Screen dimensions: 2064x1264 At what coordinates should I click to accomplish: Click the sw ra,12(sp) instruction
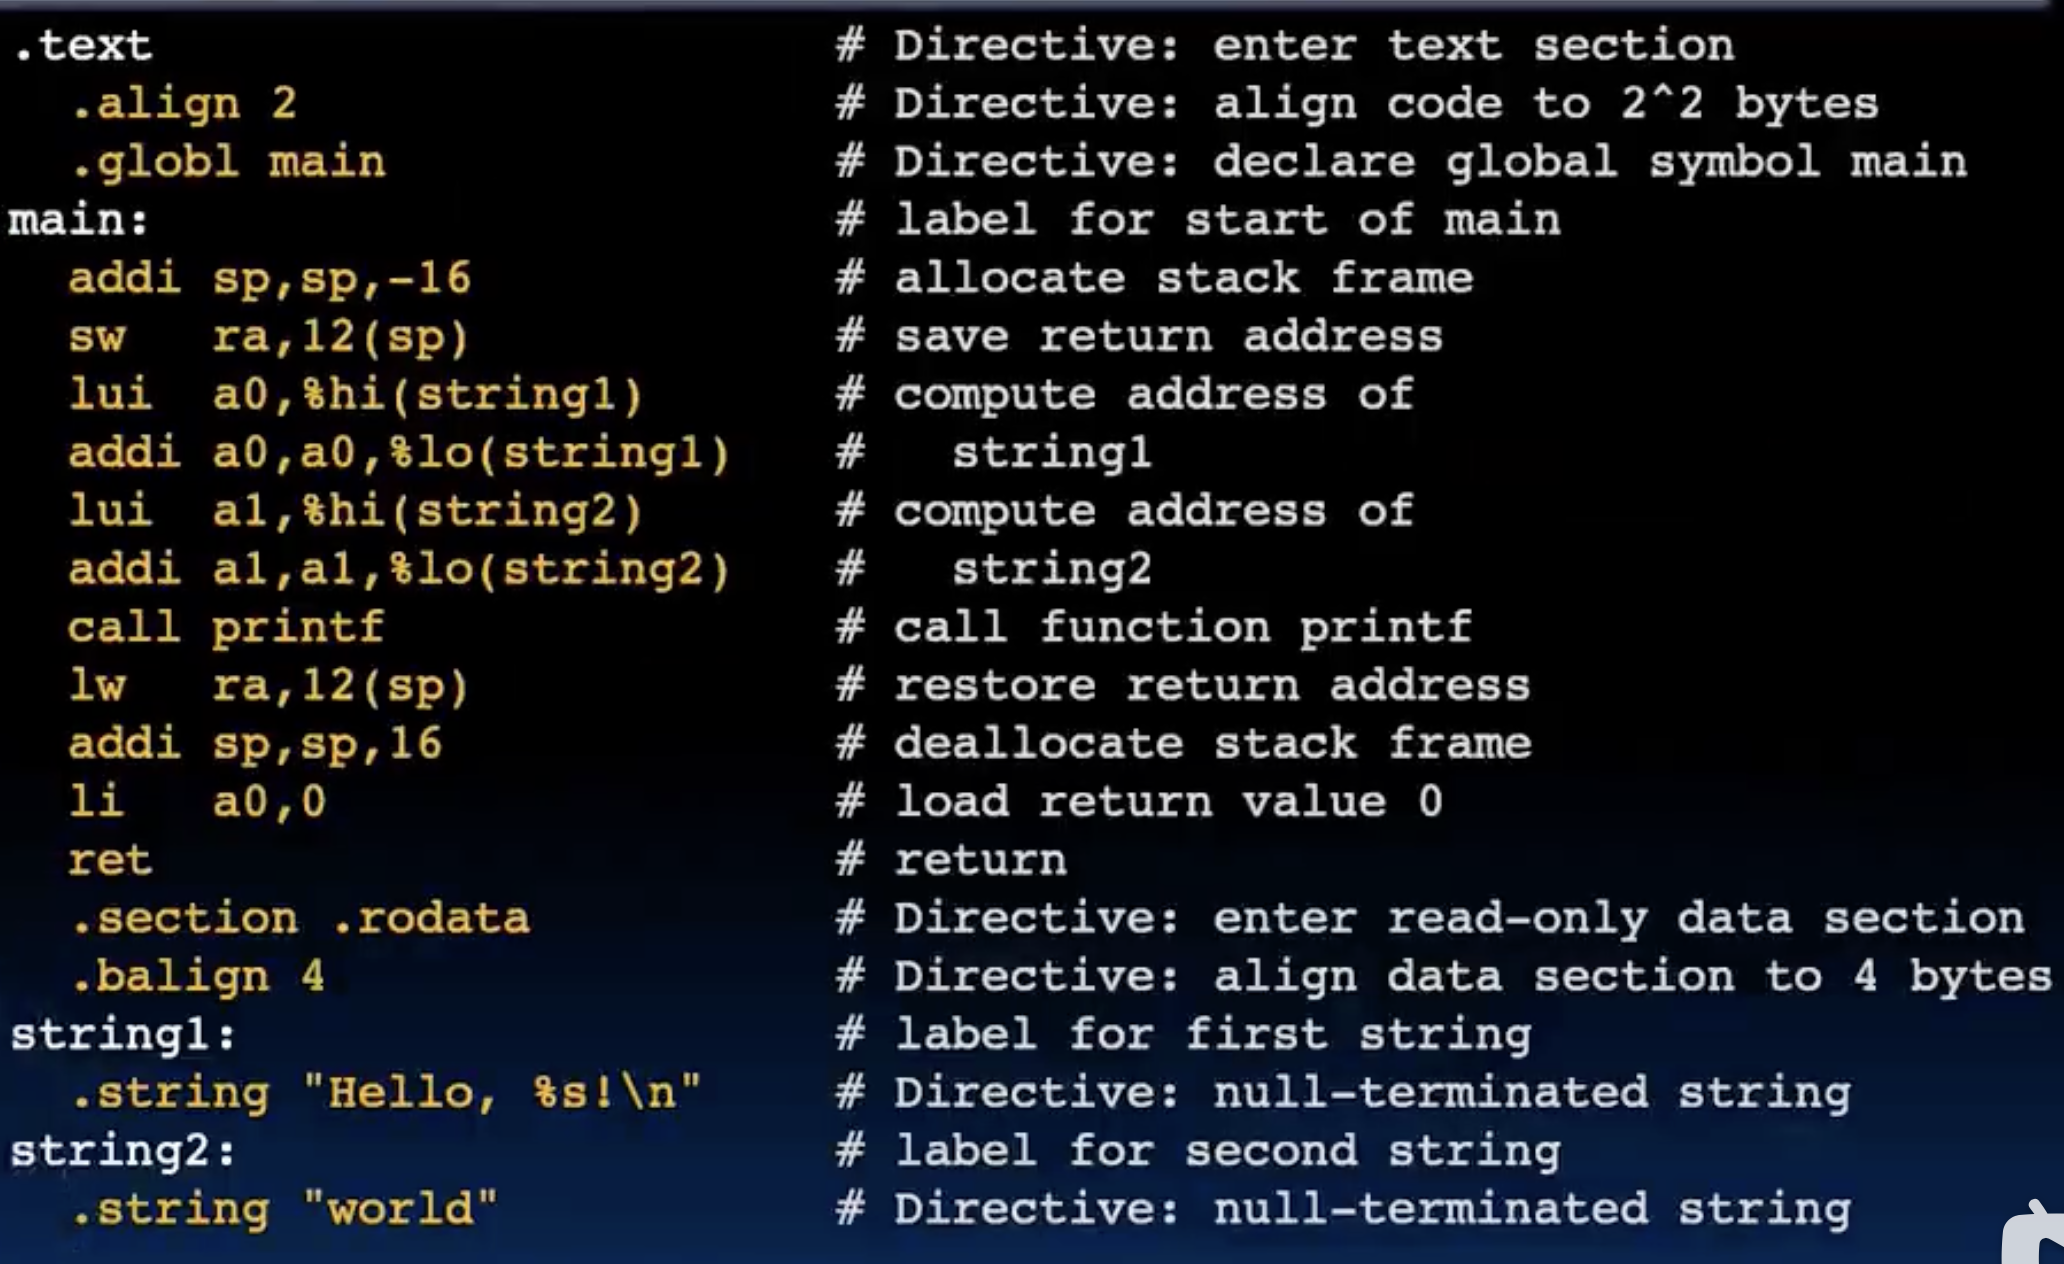[268, 337]
